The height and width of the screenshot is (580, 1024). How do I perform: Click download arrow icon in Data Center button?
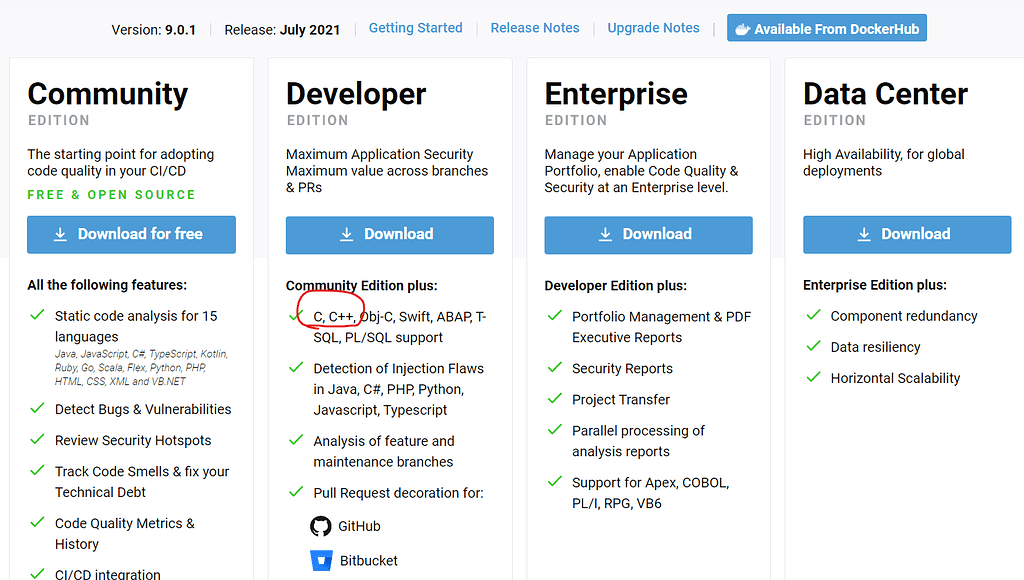(x=864, y=234)
